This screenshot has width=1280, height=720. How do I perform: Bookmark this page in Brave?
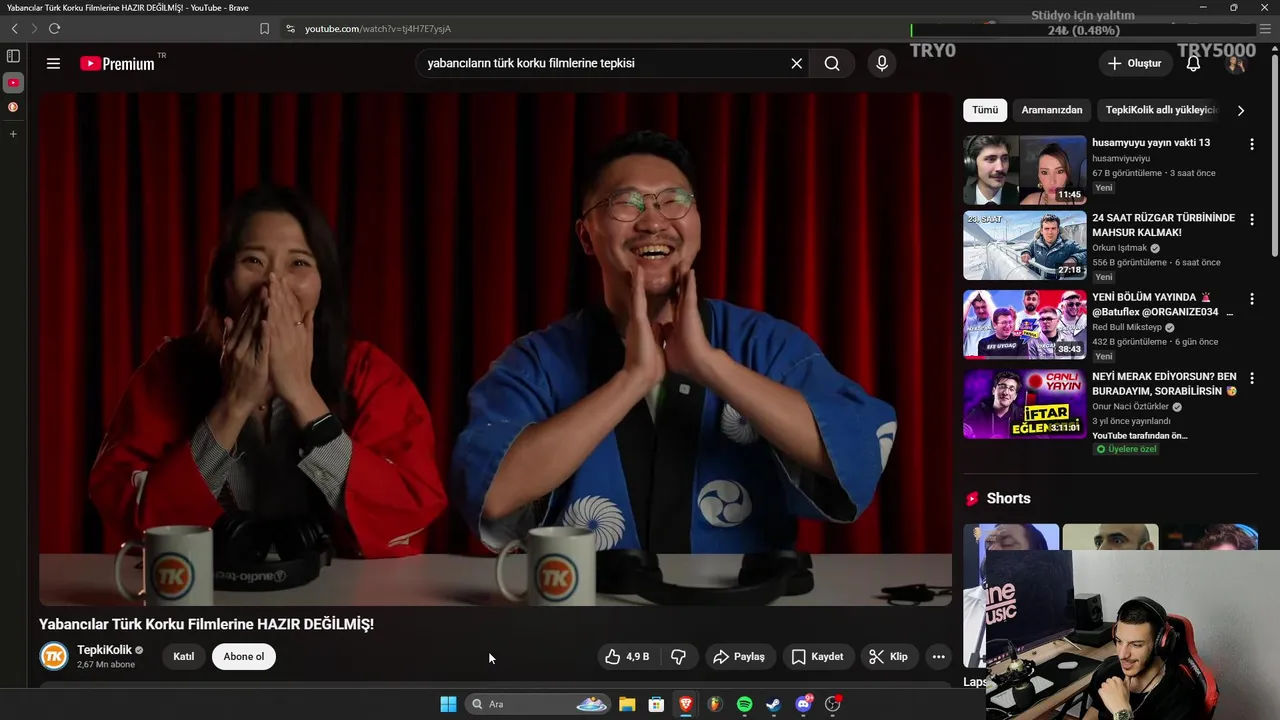[264, 29]
